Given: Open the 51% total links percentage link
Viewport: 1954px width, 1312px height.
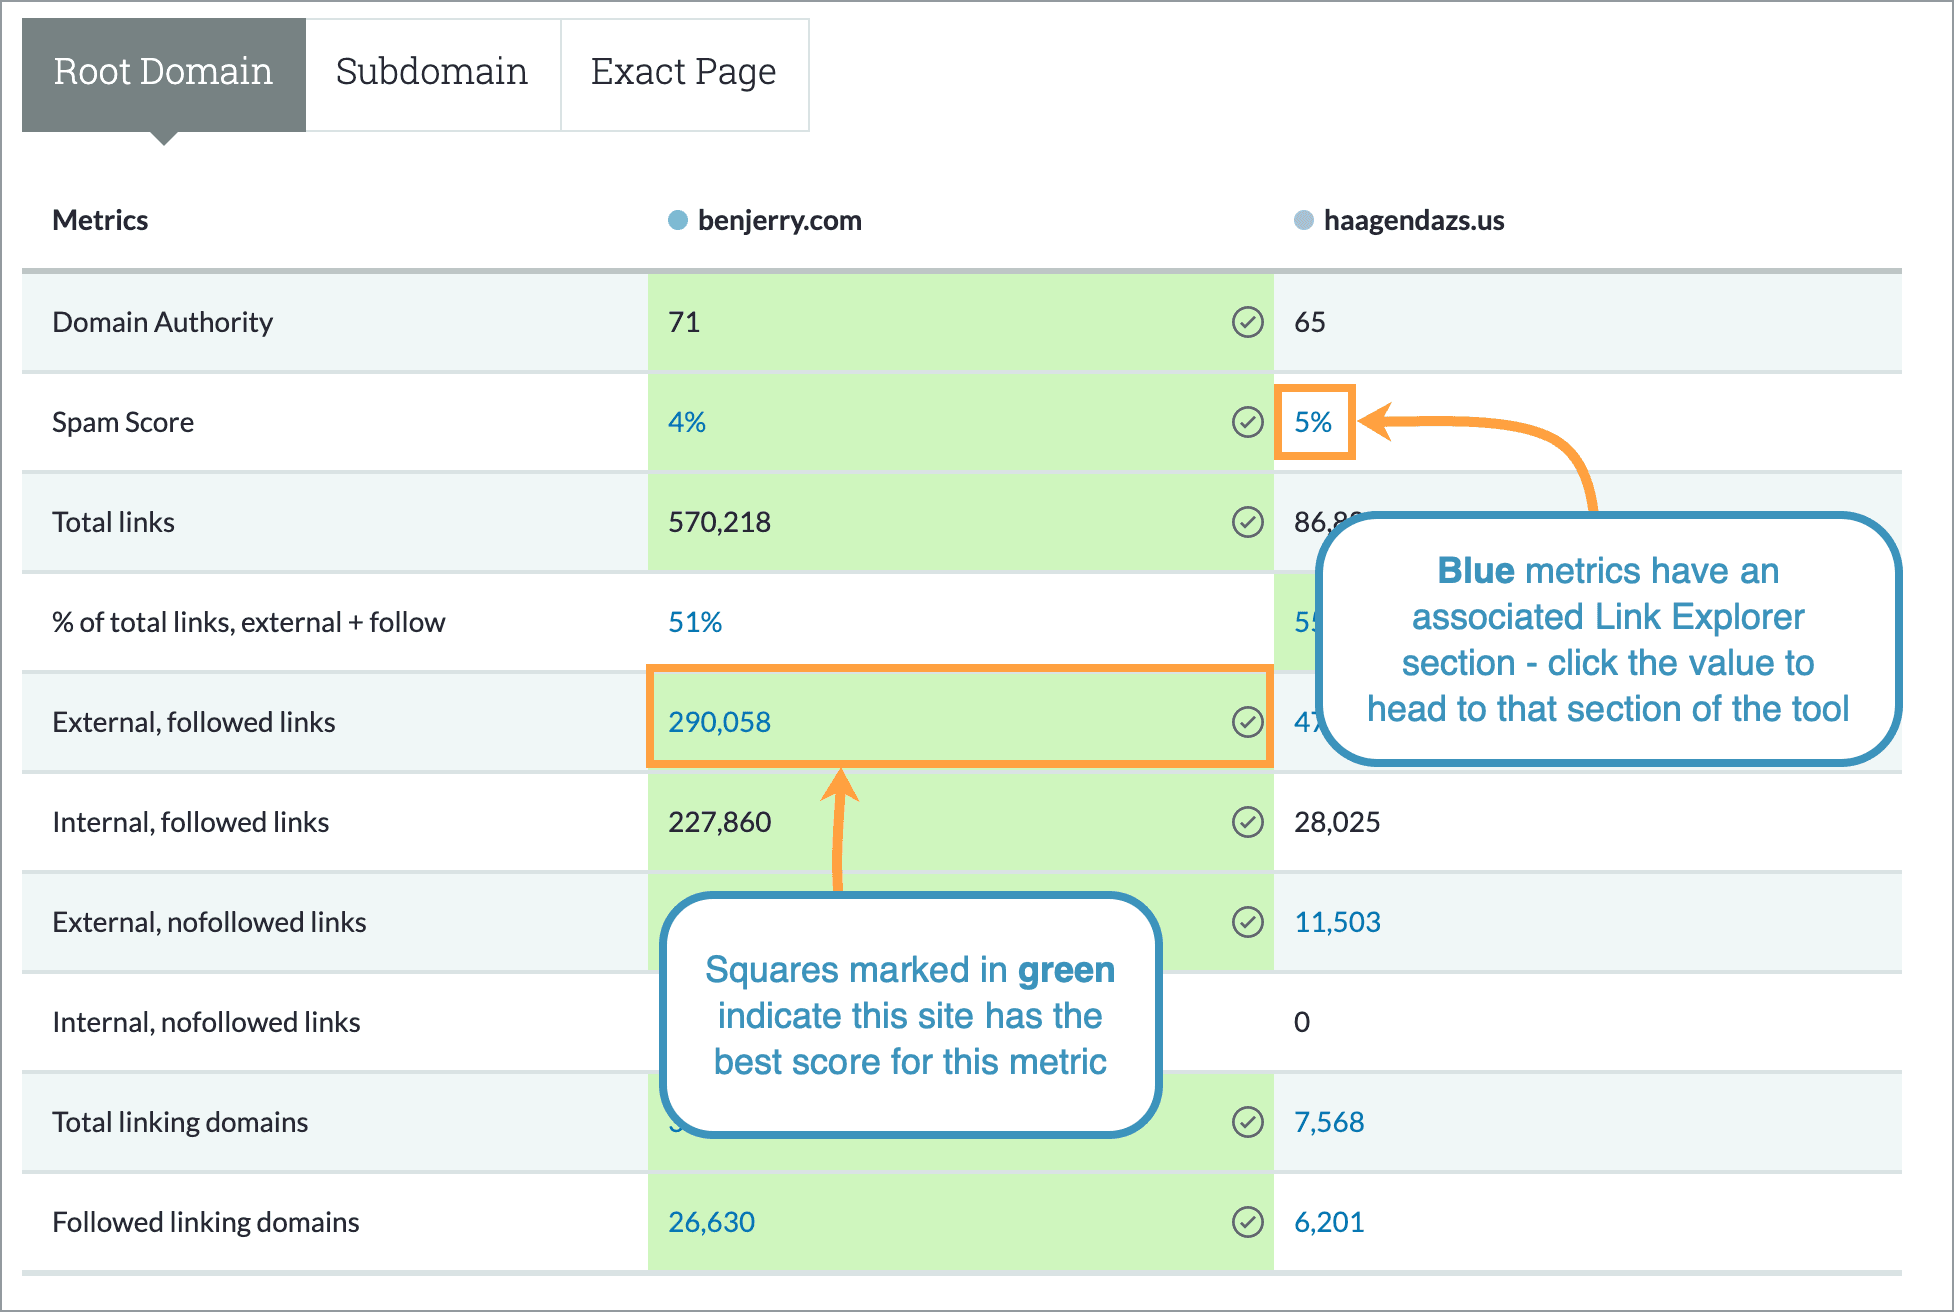Looking at the screenshot, I should [x=695, y=621].
